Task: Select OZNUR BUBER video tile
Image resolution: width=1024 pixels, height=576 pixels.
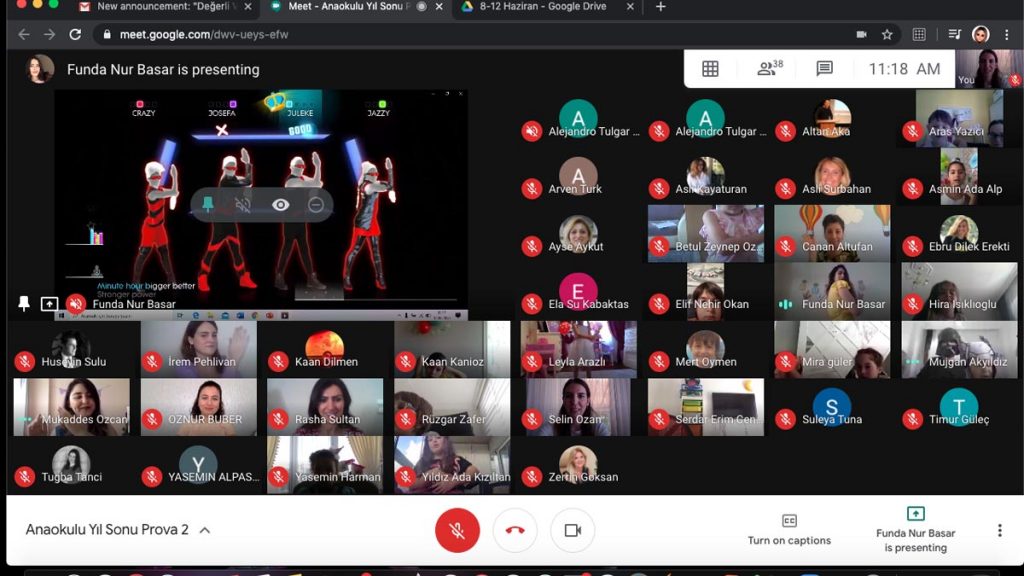Action: (199, 407)
